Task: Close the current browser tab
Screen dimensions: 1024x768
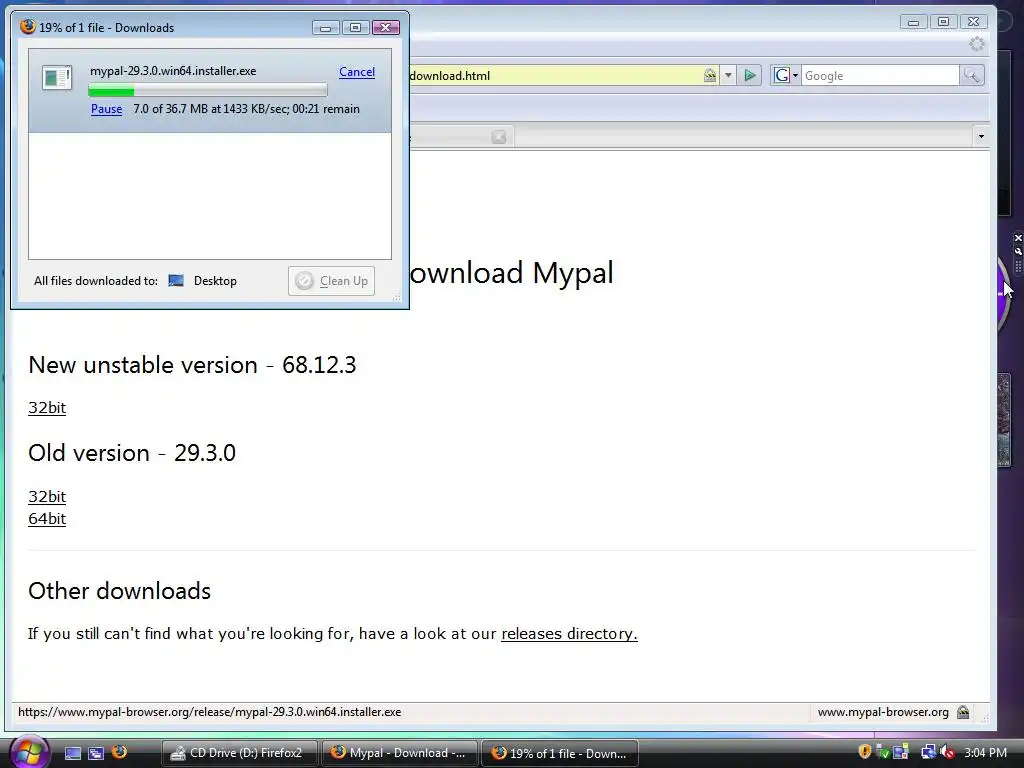Action: [499, 137]
